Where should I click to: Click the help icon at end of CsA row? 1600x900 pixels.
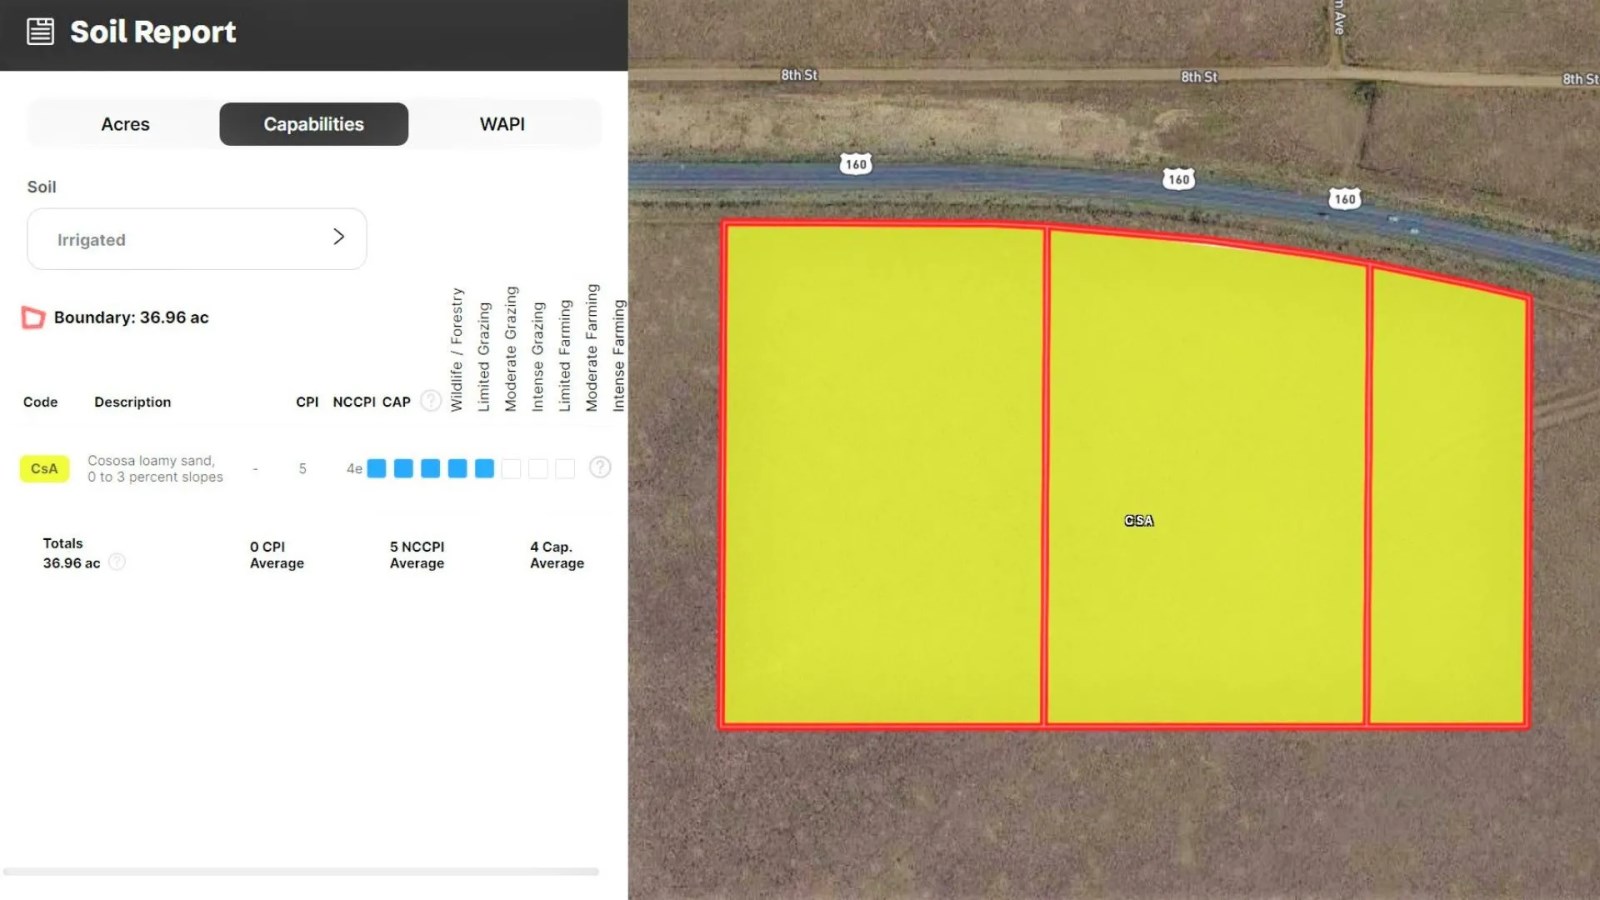point(600,467)
